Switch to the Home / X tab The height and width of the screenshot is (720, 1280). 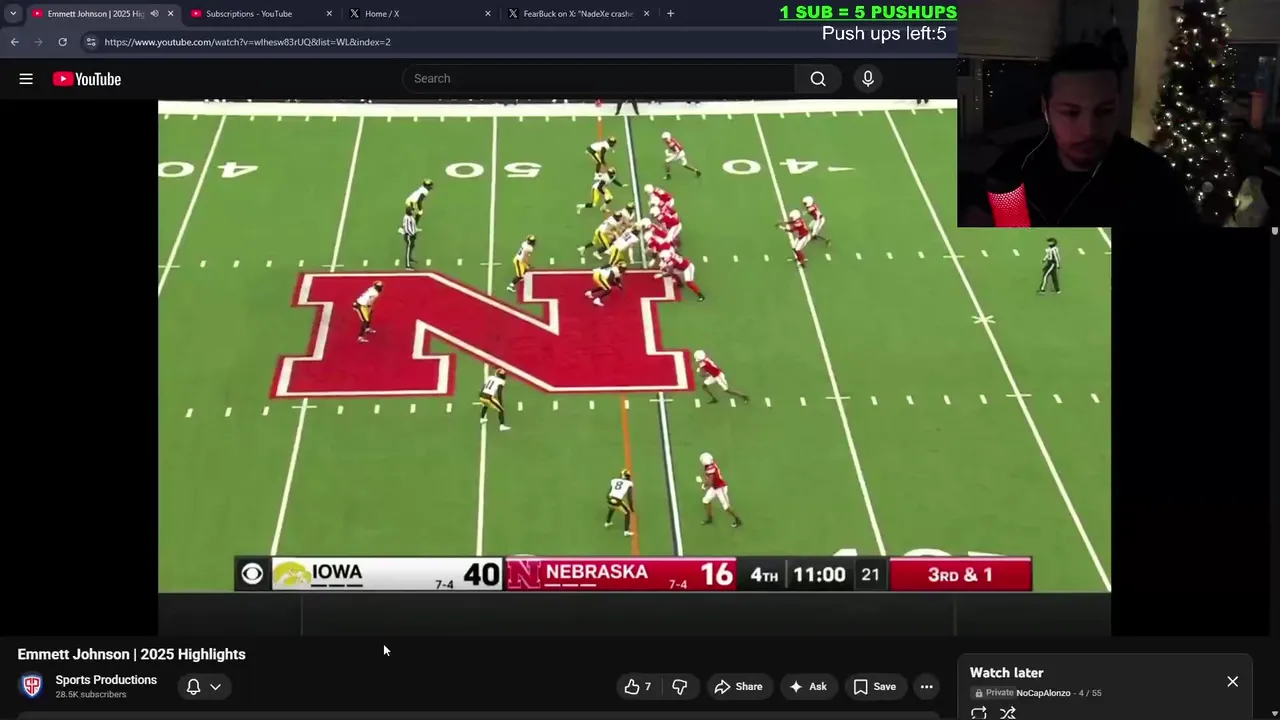[x=420, y=14]
